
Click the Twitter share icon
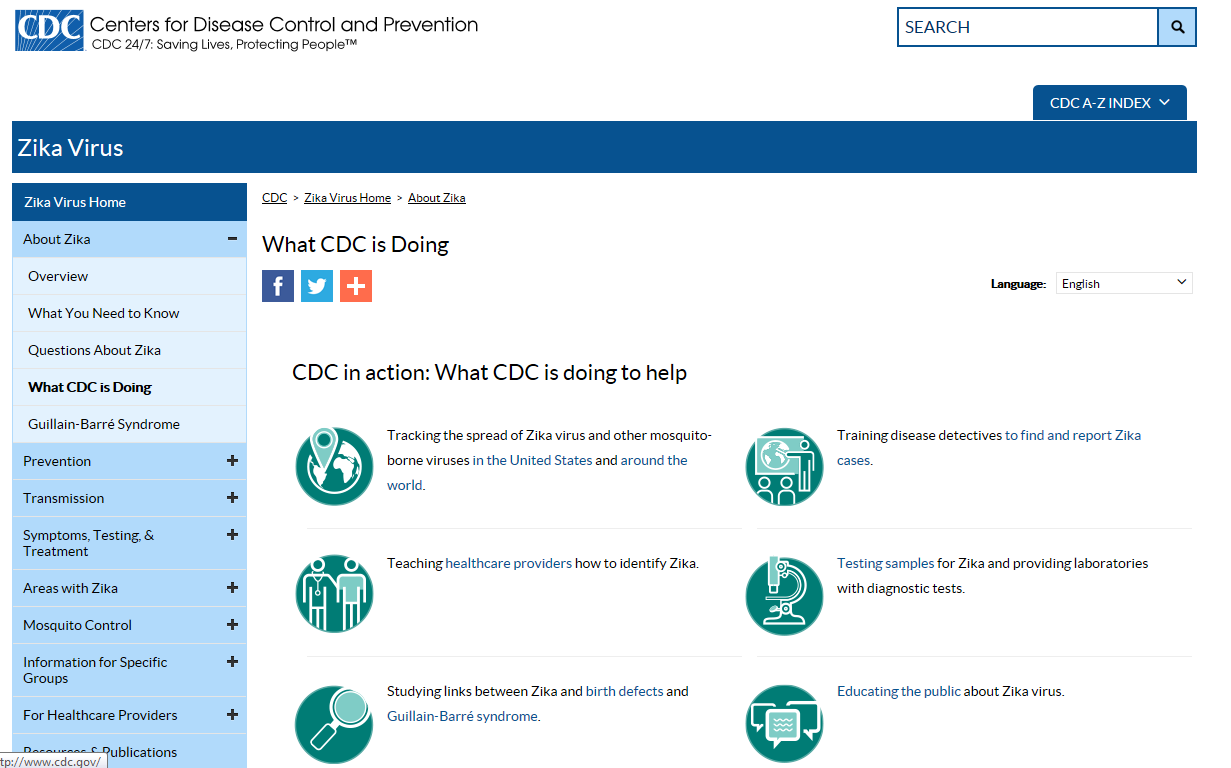pyautogui.click(x=317, y=286)
